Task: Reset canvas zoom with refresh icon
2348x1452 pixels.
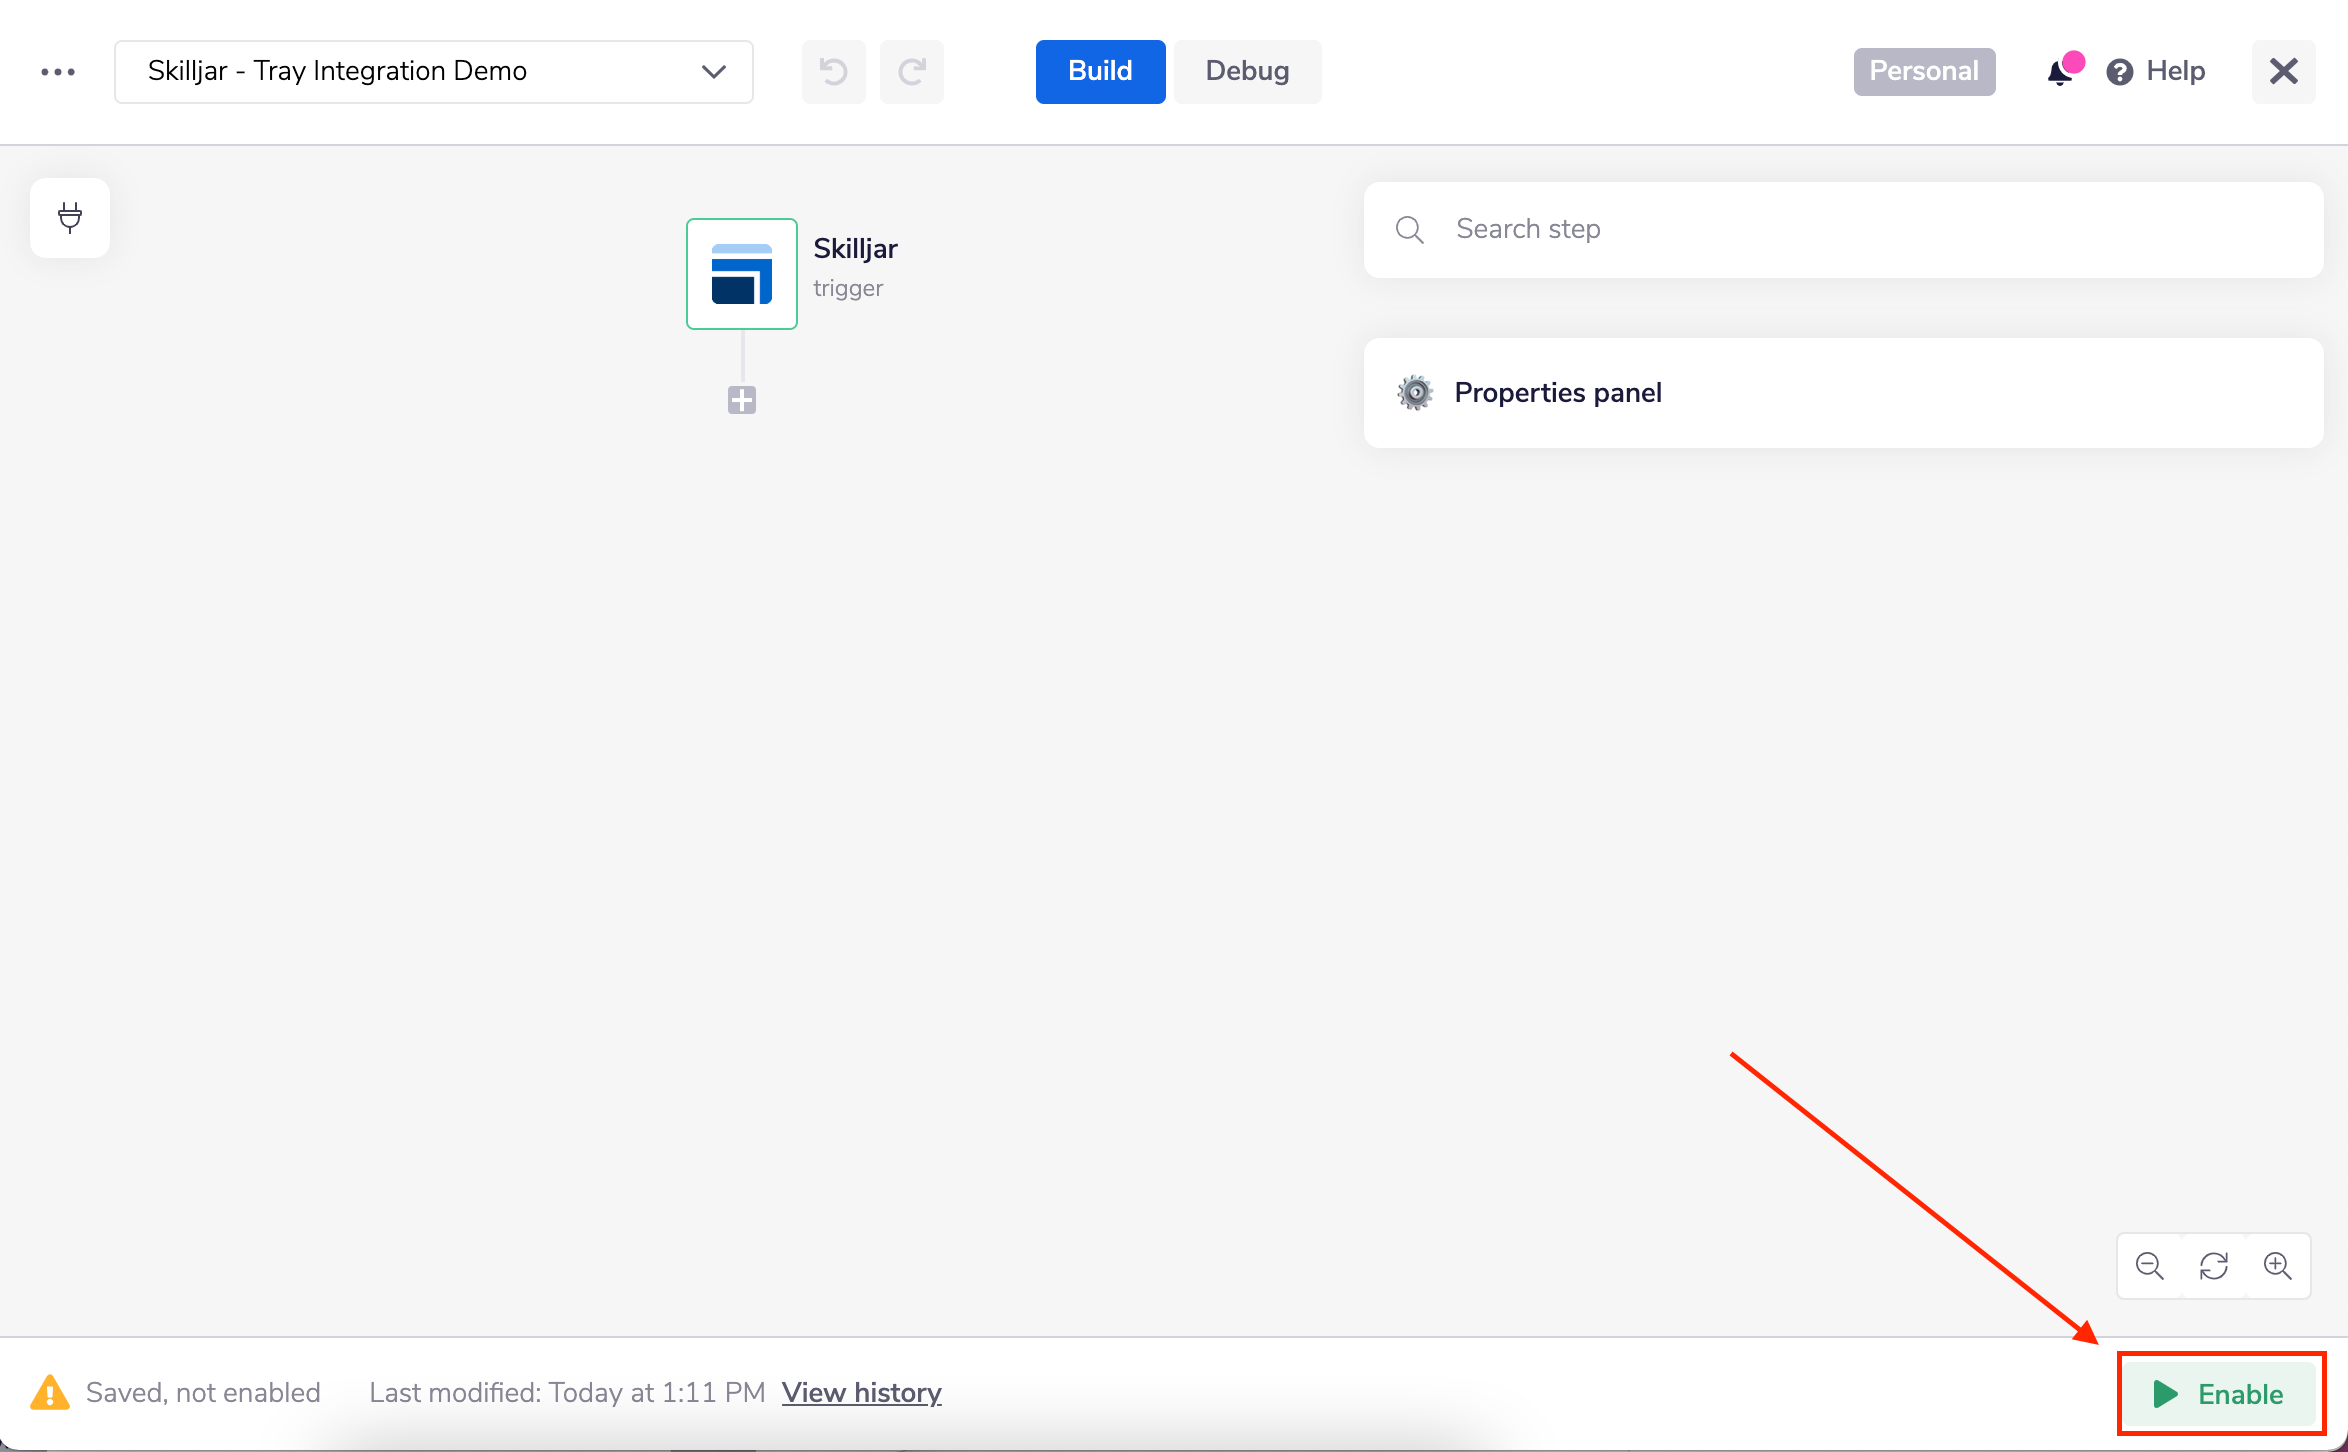Action: [2213, 1266]
